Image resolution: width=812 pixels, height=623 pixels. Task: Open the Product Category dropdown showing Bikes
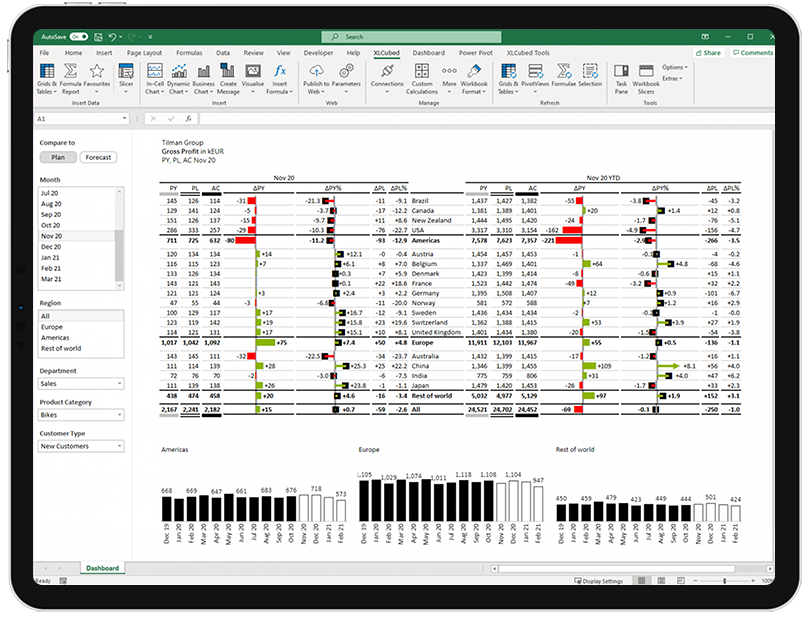click(81, 415)
